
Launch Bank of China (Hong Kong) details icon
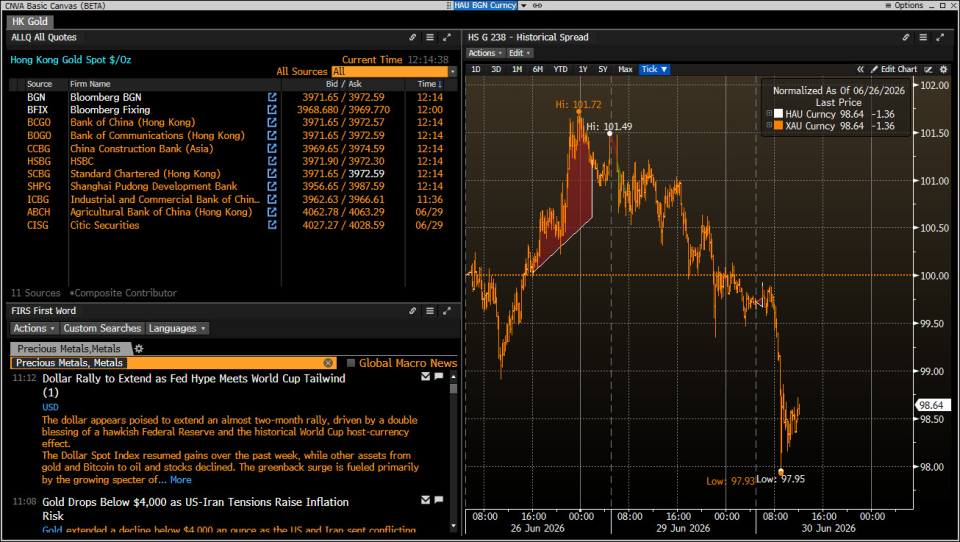tap(272, 122)
